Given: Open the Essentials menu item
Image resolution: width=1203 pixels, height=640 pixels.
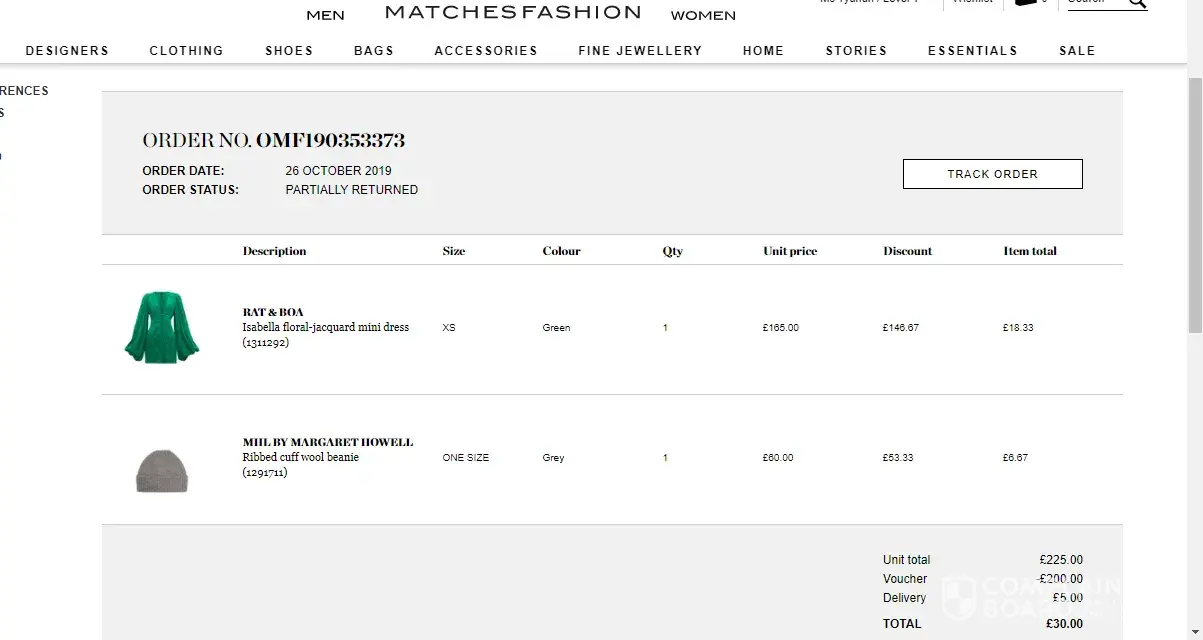Looking at the screenshot, I should [x=972, y=51].
